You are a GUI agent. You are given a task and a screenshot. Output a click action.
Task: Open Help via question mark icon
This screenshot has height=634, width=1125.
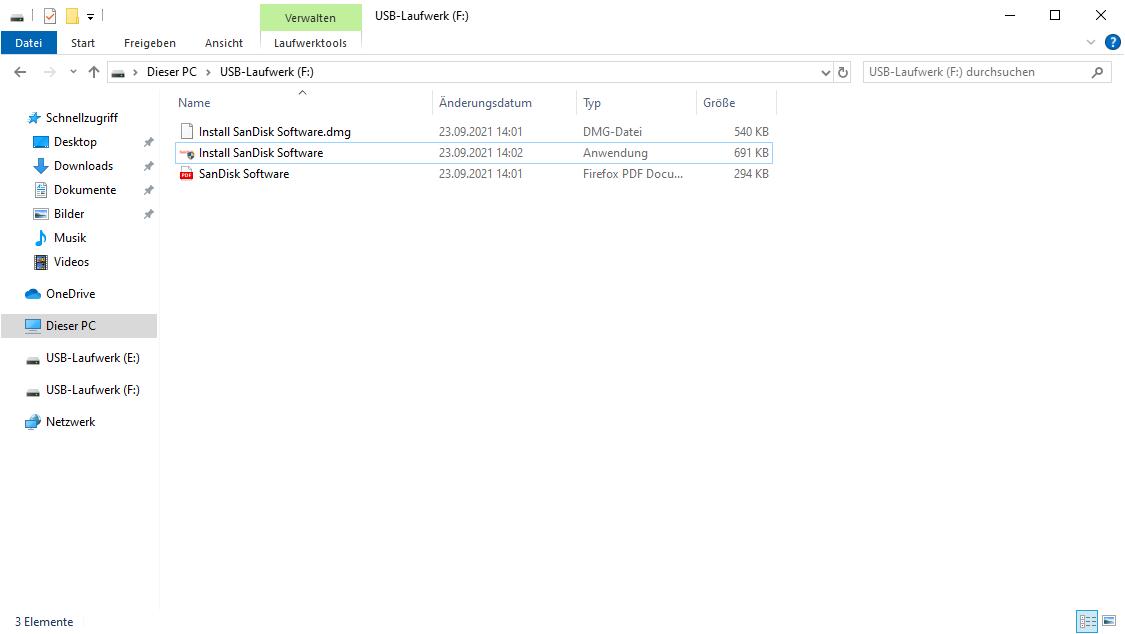(1113, 42)
